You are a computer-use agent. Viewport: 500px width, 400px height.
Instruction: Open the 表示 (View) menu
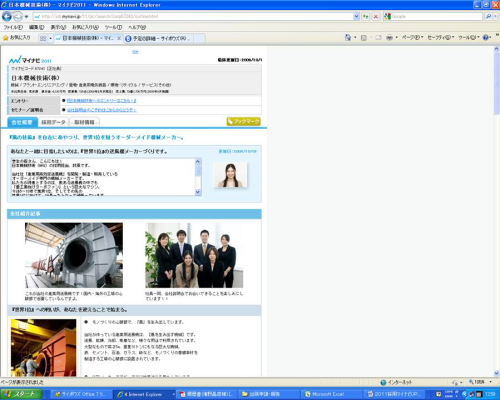coord(58,27)
